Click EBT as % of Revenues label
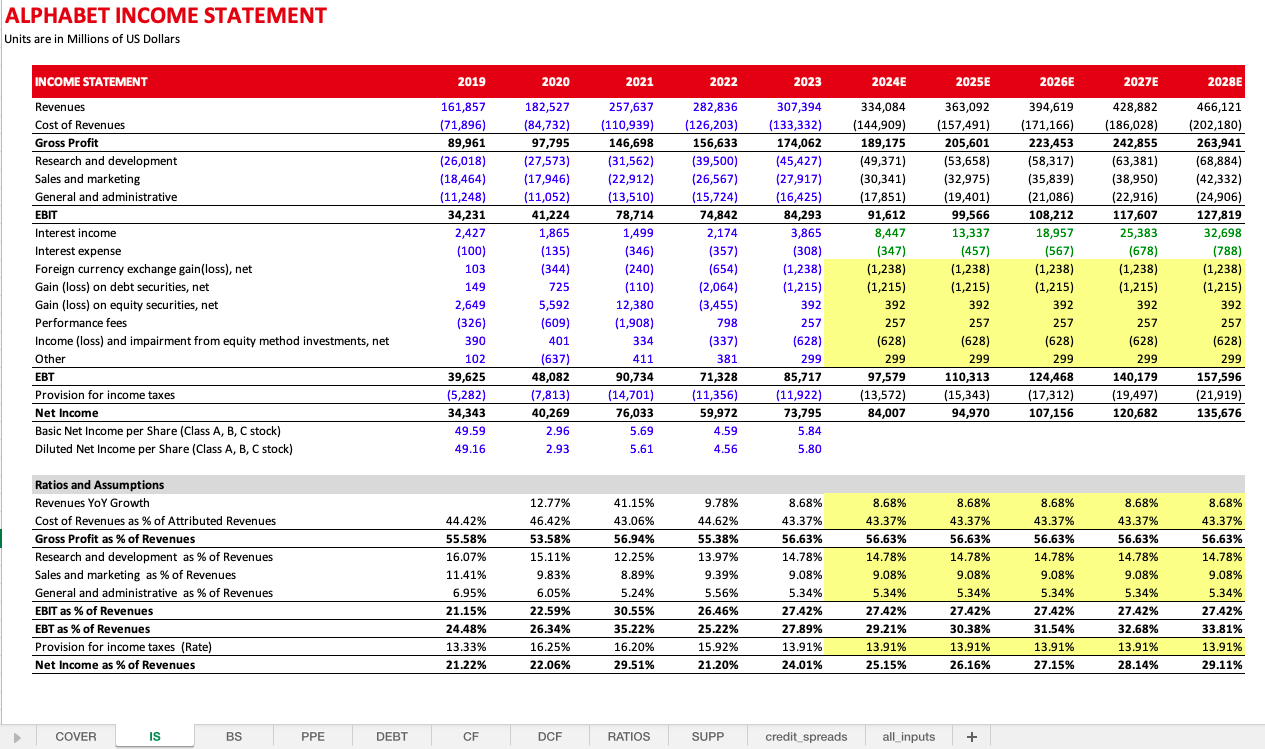1265x749 pixels. pyautogui.click(x=93, y=629)
